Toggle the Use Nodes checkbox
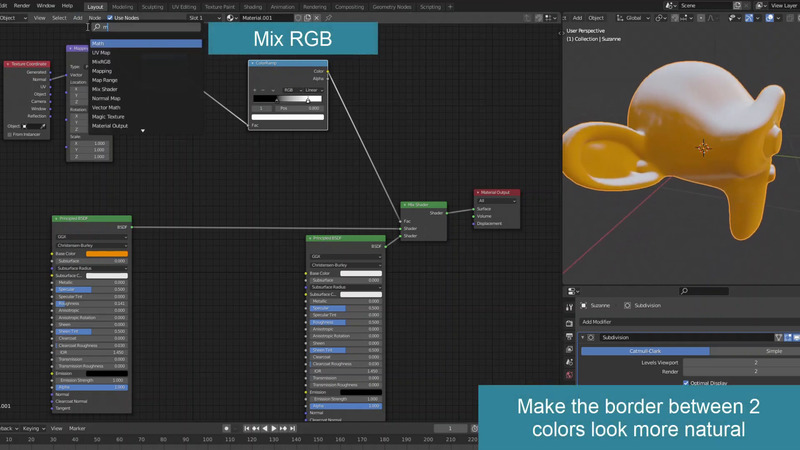Image resolution: width=800 pixels, height=450 pixels. tap(110, 18)
